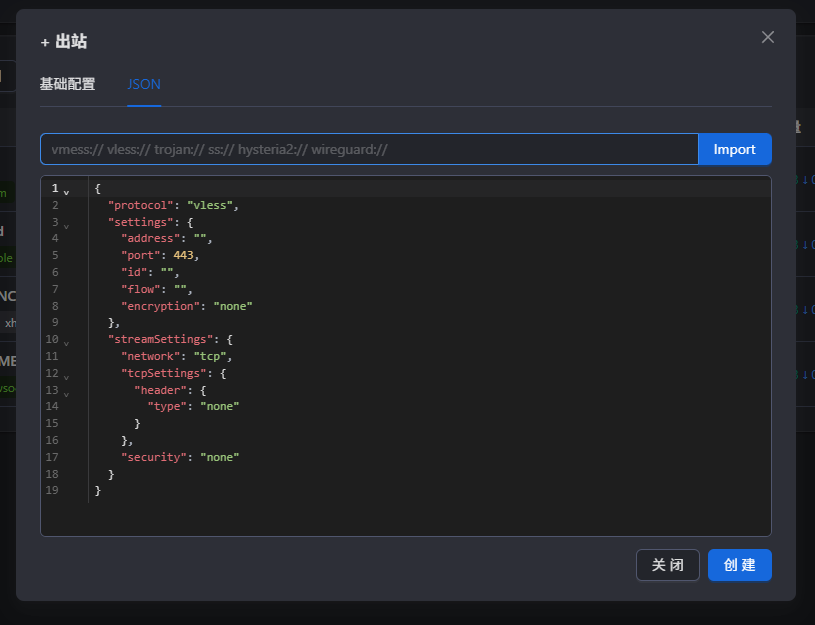815x625 pixels.
Task: Switch to the 基础配置 tab
Action: click(67, 84)
